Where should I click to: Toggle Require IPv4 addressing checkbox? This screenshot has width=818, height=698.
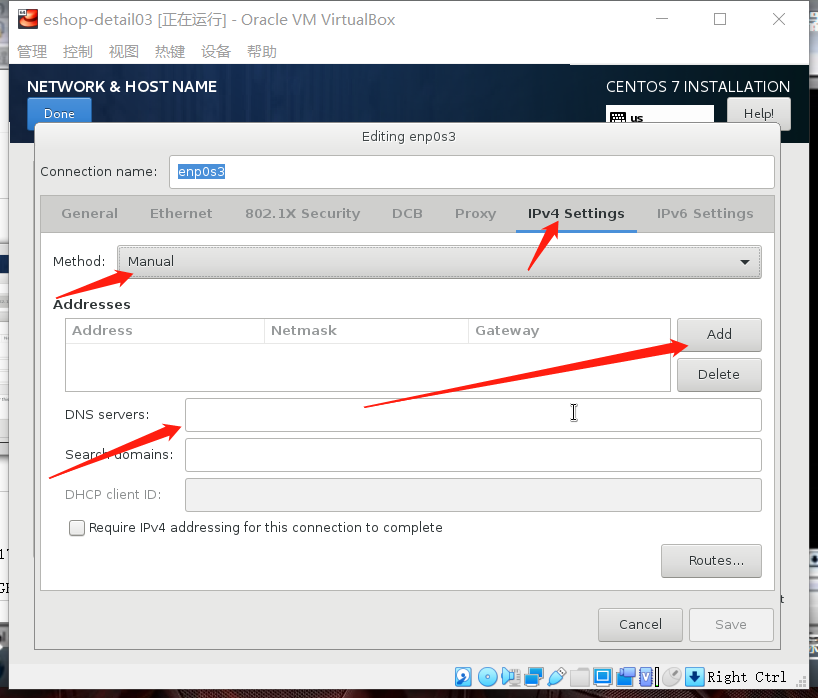pos(77,528)
